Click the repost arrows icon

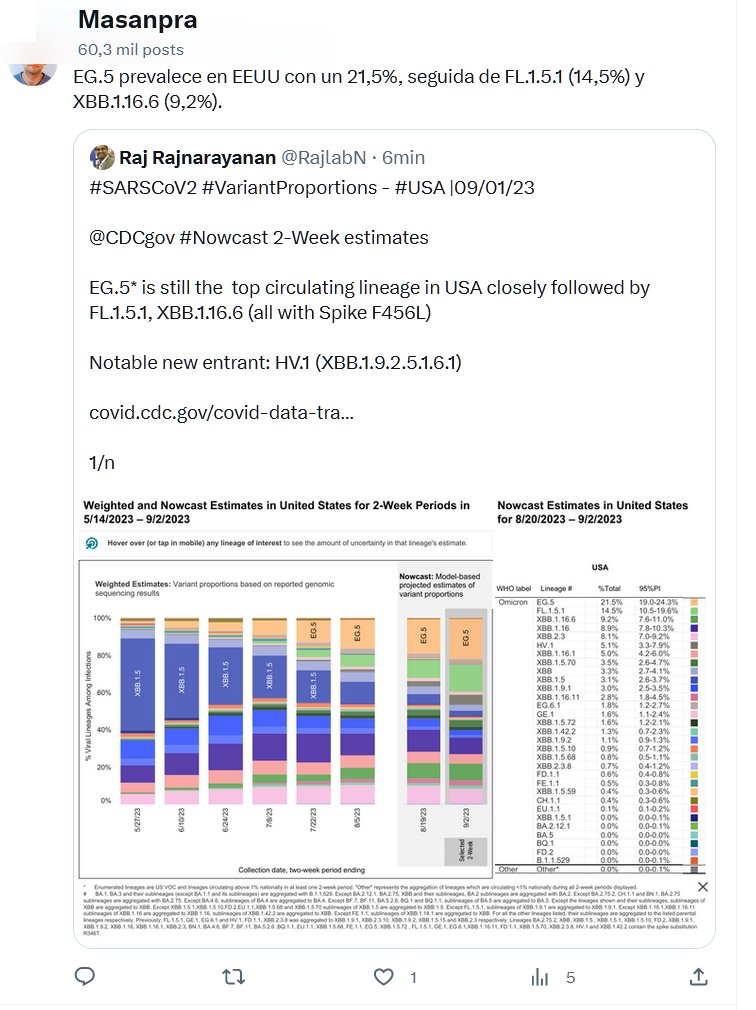(x=233, y=977)
